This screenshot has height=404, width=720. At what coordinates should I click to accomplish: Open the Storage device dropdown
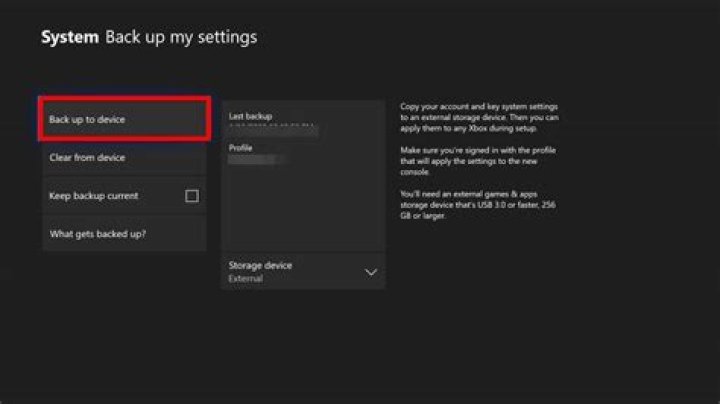(302, 271)
